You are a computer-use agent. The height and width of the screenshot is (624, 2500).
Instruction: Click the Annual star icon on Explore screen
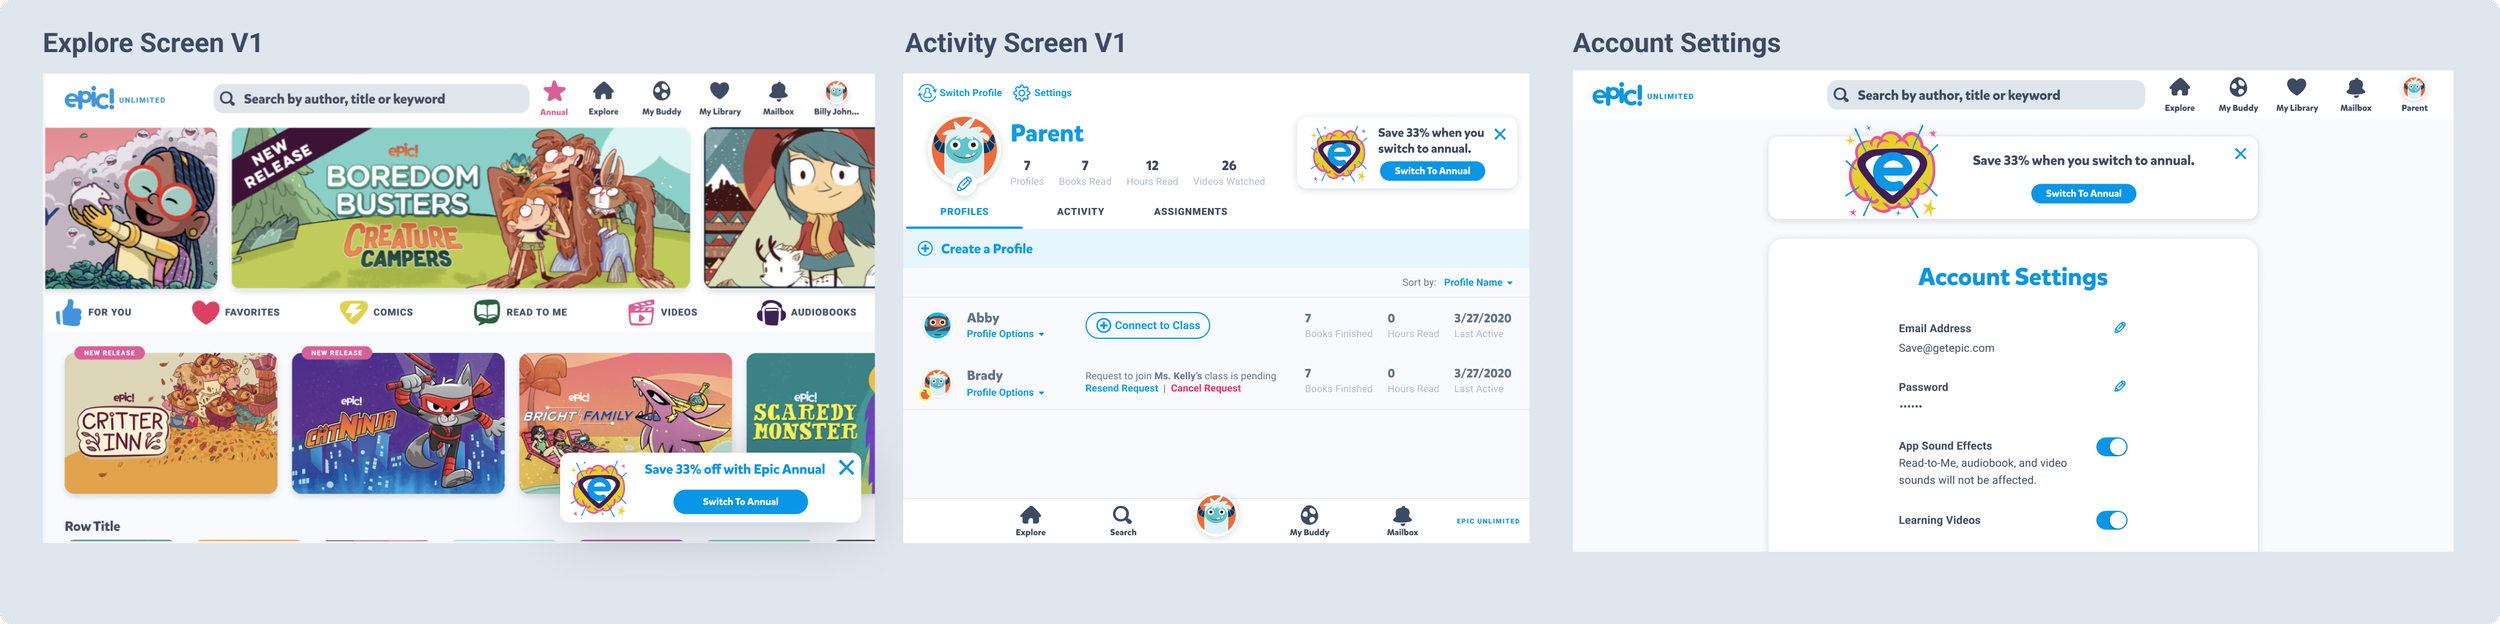554,91
